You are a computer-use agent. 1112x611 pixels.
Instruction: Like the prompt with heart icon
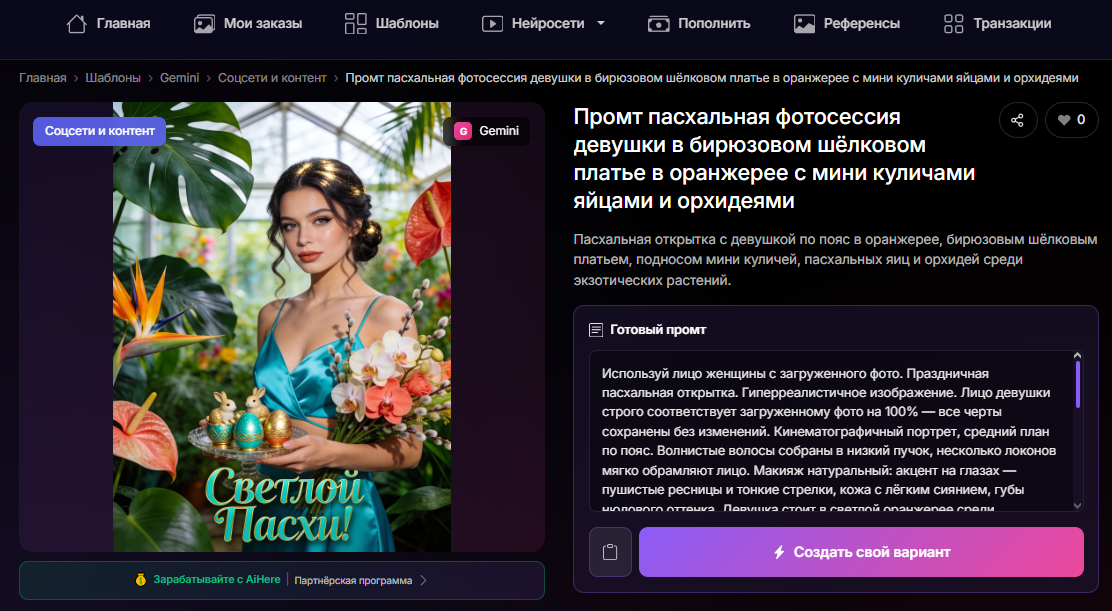click(x=1071, y=120)
